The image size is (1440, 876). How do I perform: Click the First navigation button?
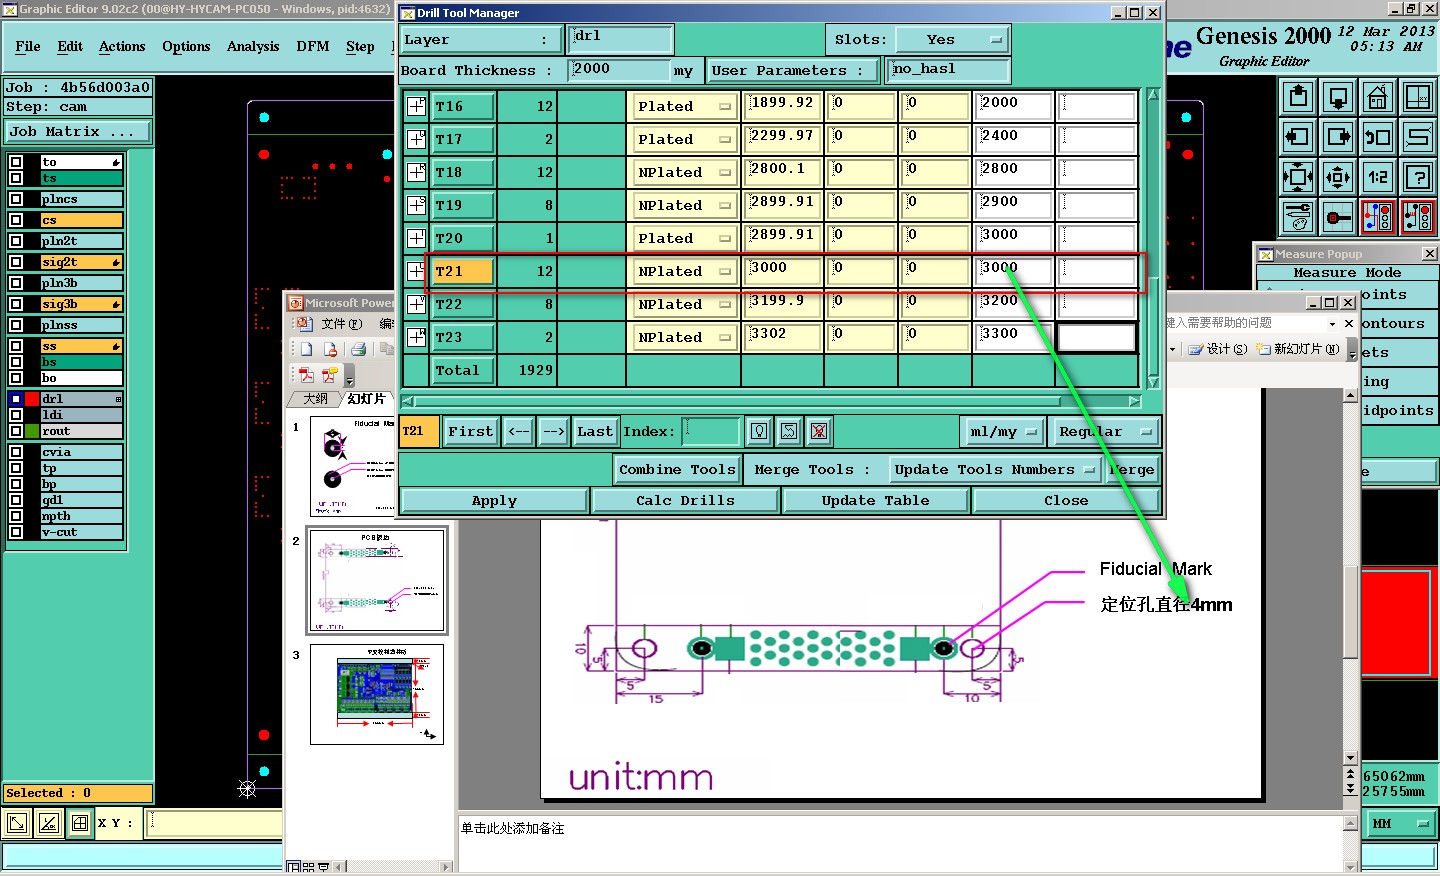(470, 432)
